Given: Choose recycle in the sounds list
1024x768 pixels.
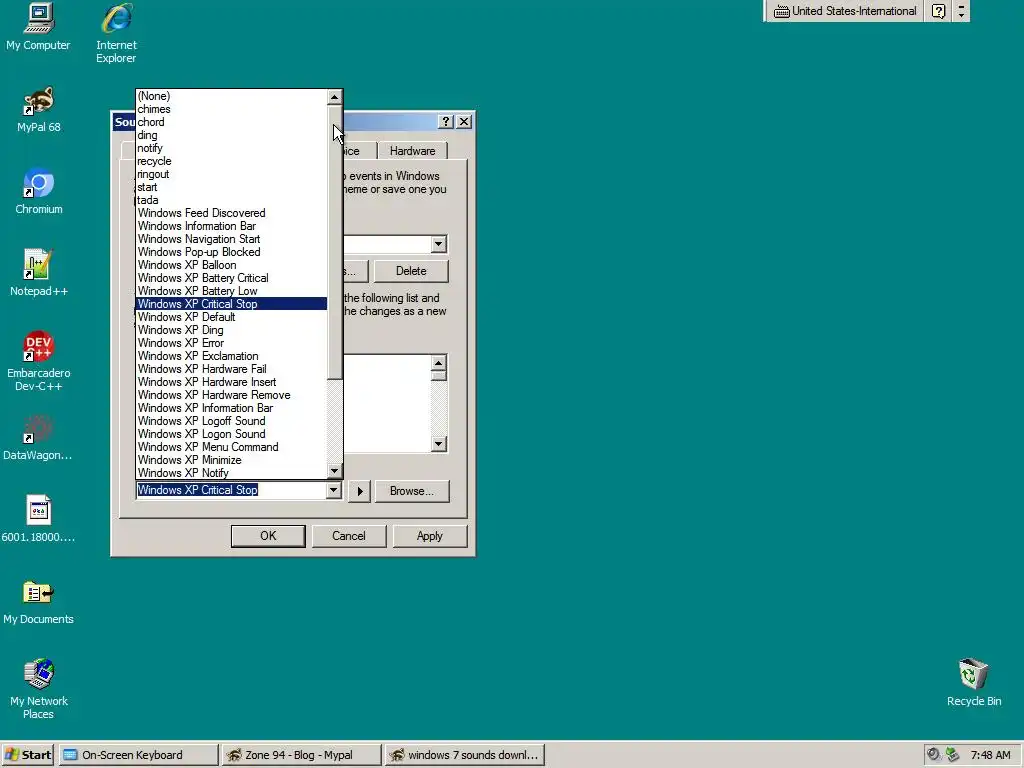Looking at the screenshot, I should (x=231, y=161).
